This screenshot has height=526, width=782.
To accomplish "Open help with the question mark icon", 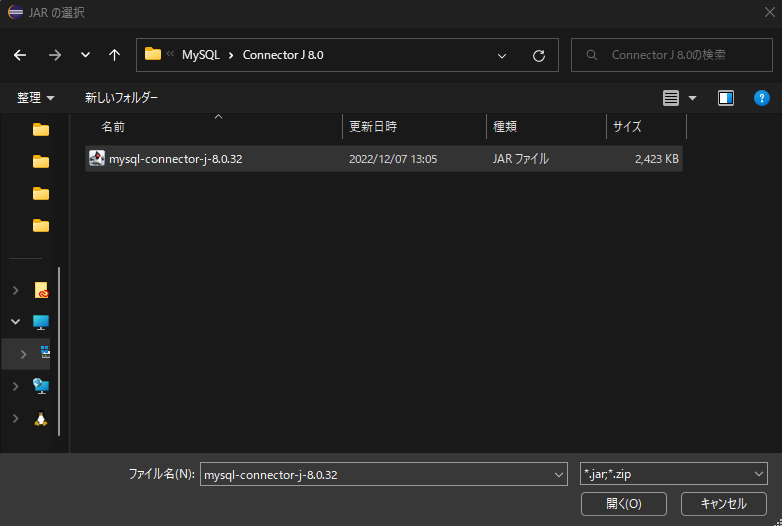I will coord(762,98).
